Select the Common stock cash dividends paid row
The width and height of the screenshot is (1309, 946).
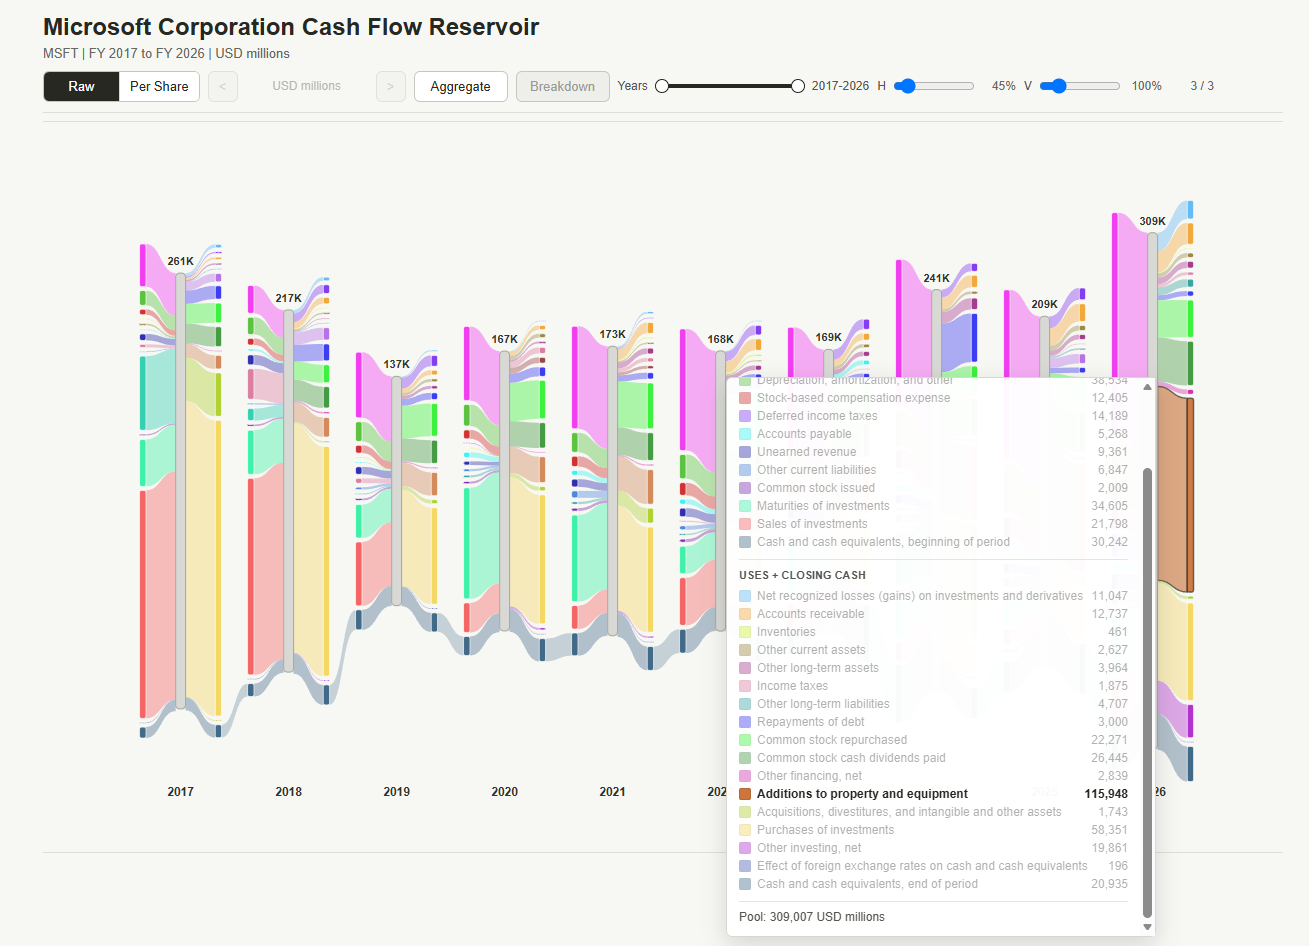pos(933,758)
